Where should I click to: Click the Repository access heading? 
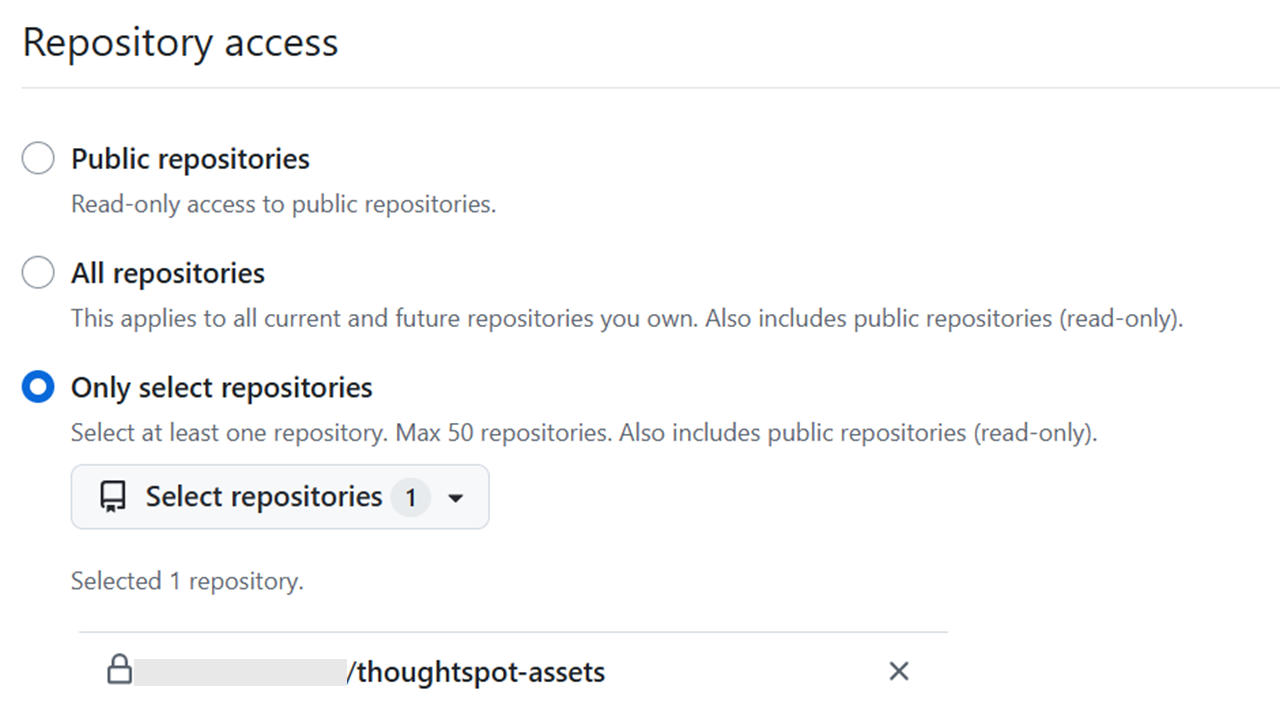click(x=181, y=43)
